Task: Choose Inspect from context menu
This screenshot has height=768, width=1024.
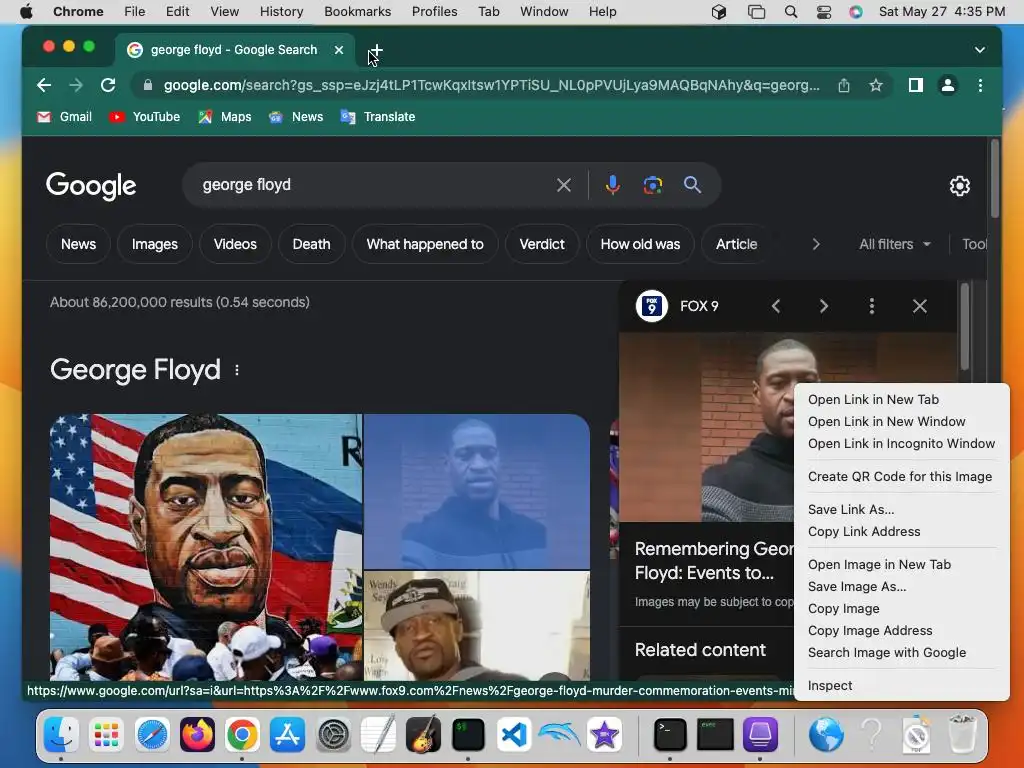Action: 830,686
